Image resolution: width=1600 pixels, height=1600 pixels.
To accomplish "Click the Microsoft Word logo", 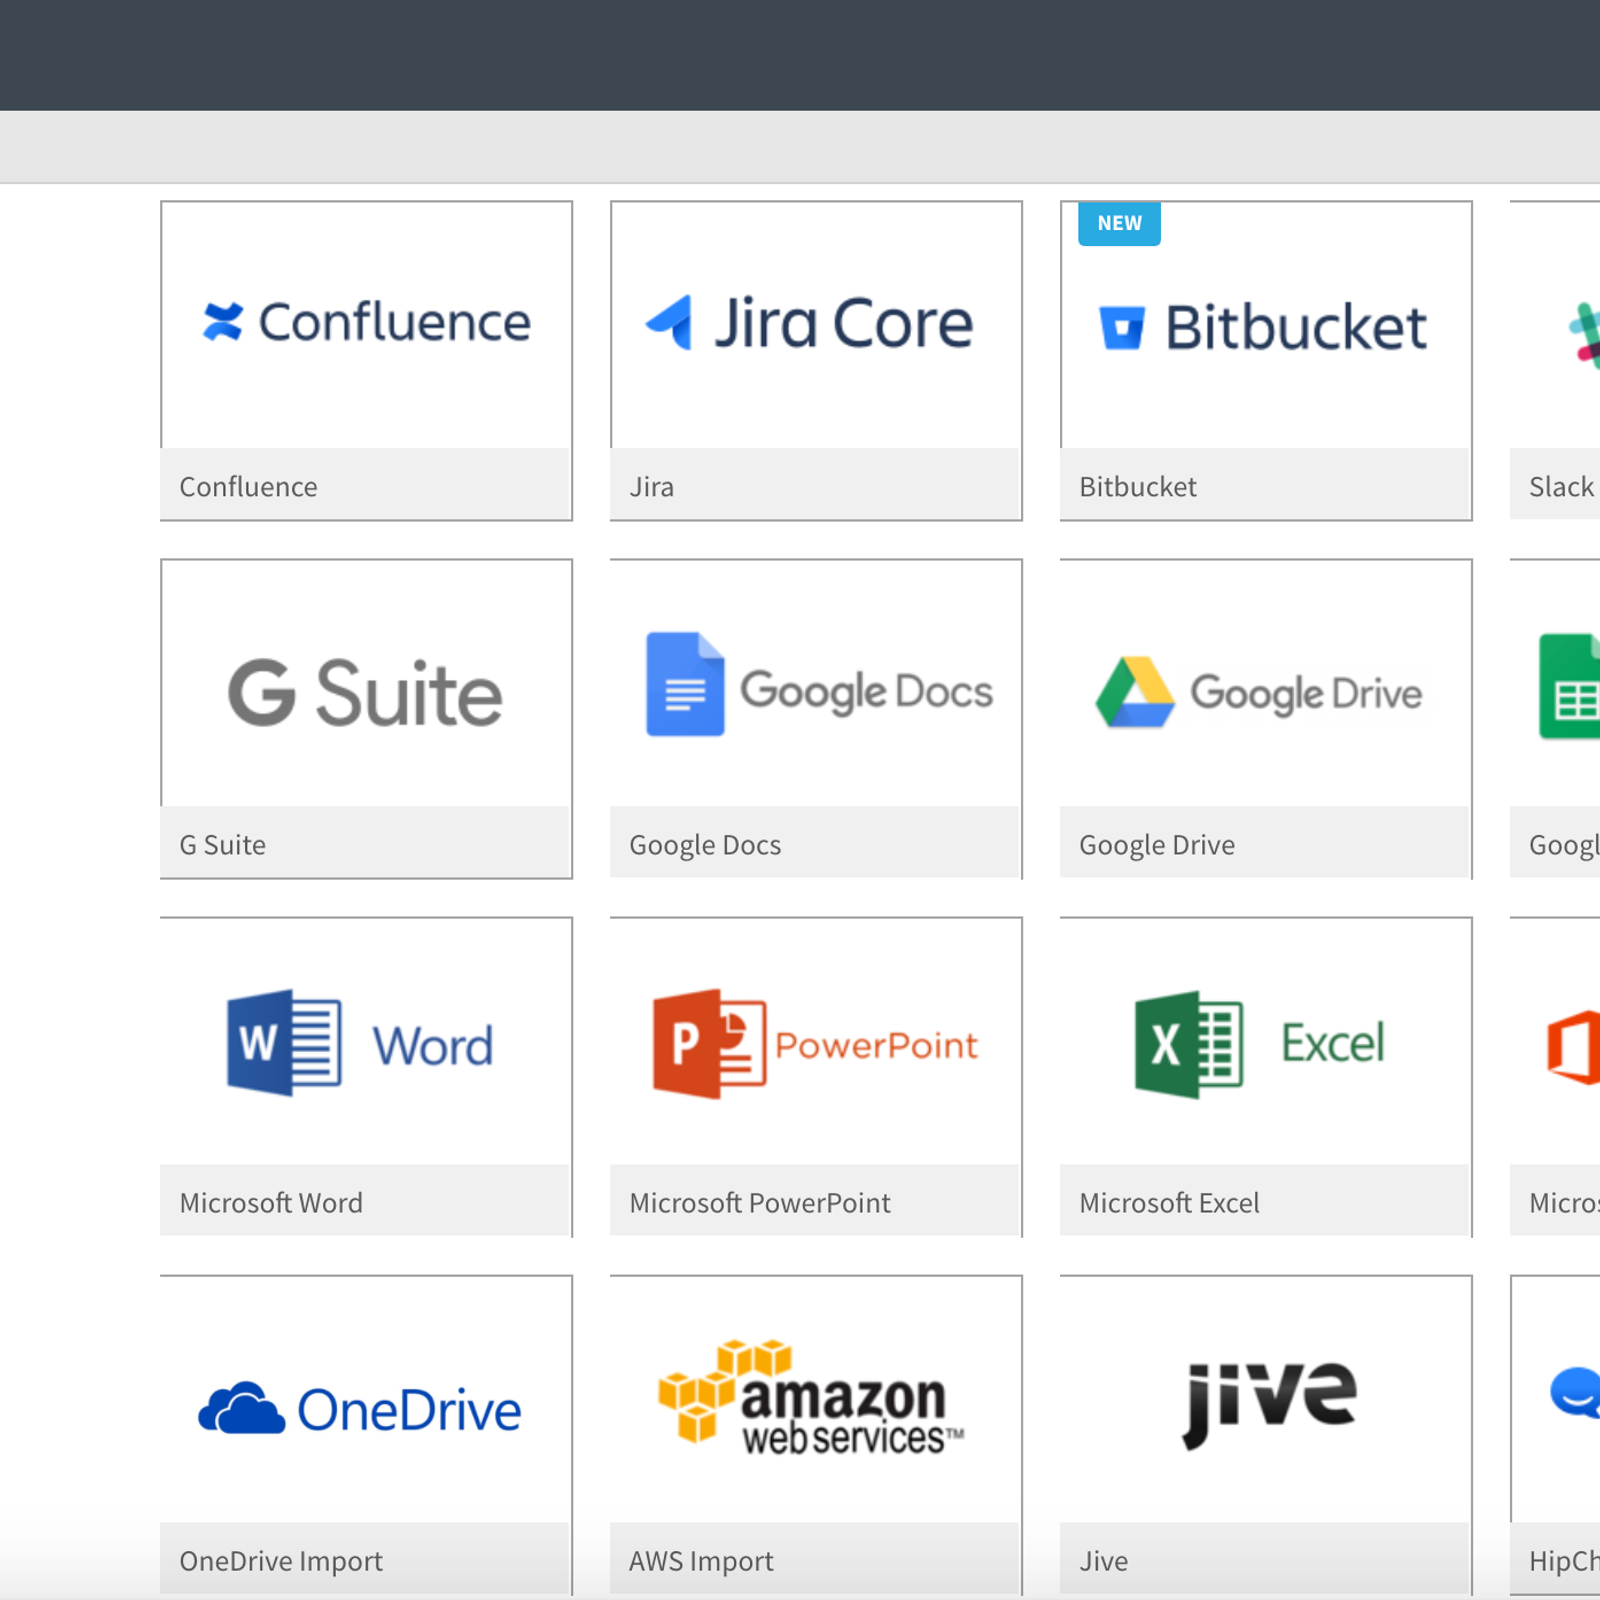I will (x=360, y=1043).
